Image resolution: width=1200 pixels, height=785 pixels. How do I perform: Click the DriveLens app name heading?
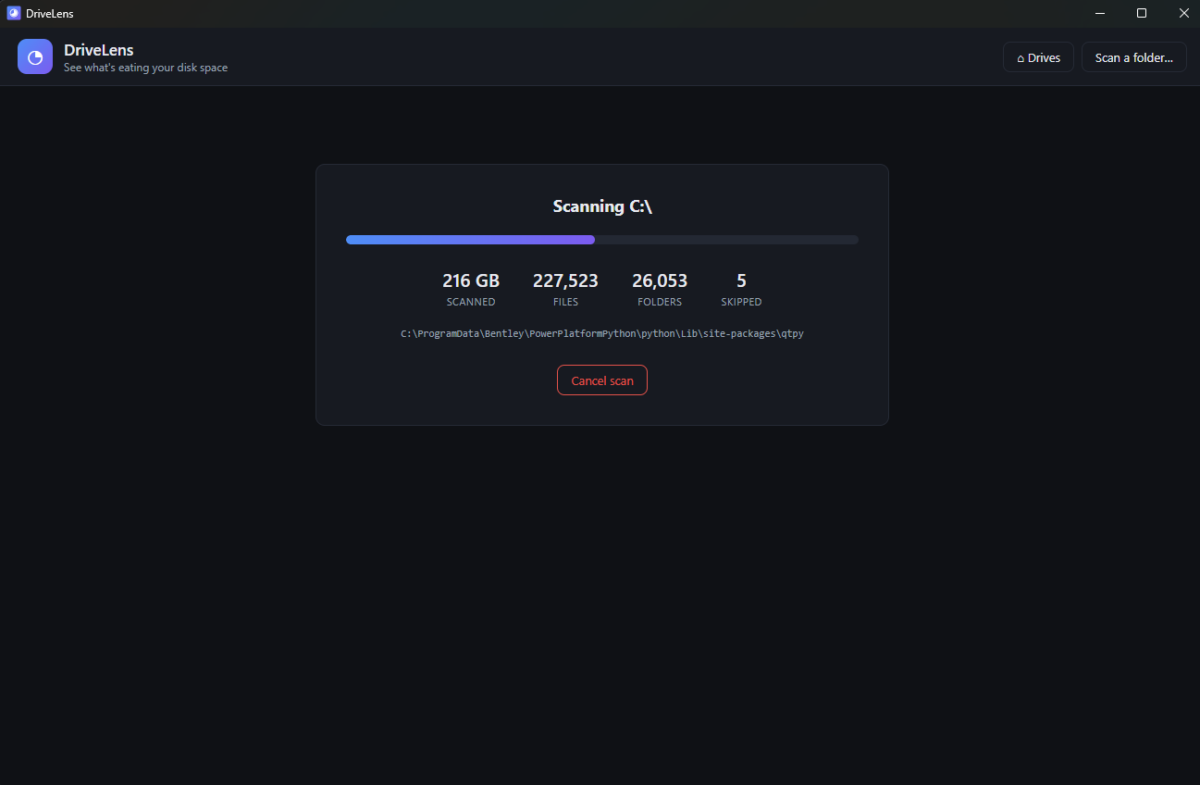click(99, 50)
